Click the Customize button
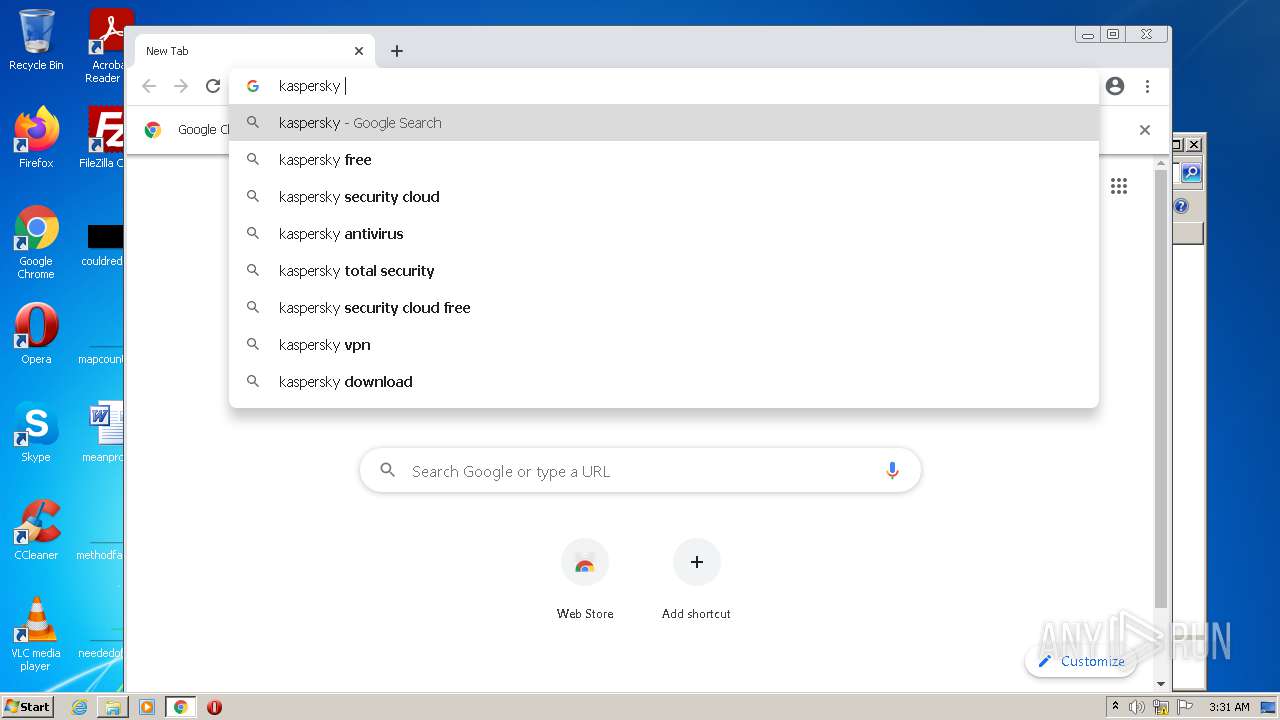This screenshot has width=1280, height=720. (x=1081, y=661)
